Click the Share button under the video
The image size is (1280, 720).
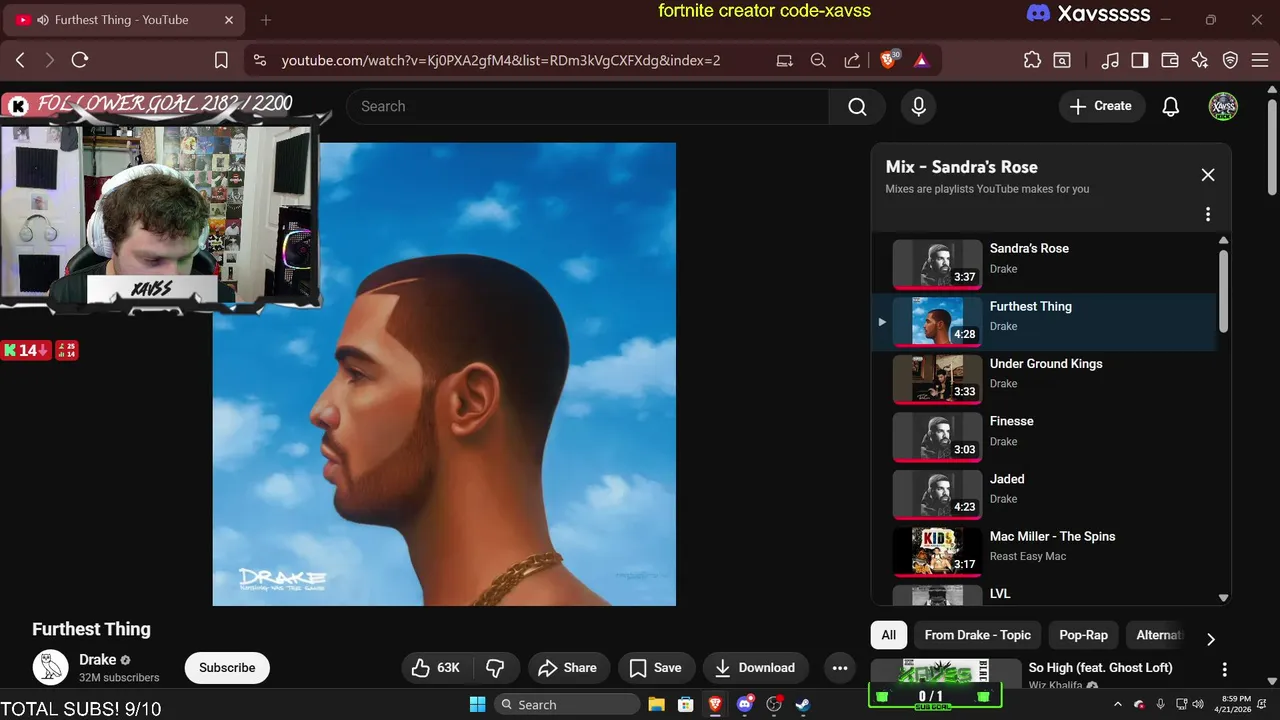pos(567,668)
